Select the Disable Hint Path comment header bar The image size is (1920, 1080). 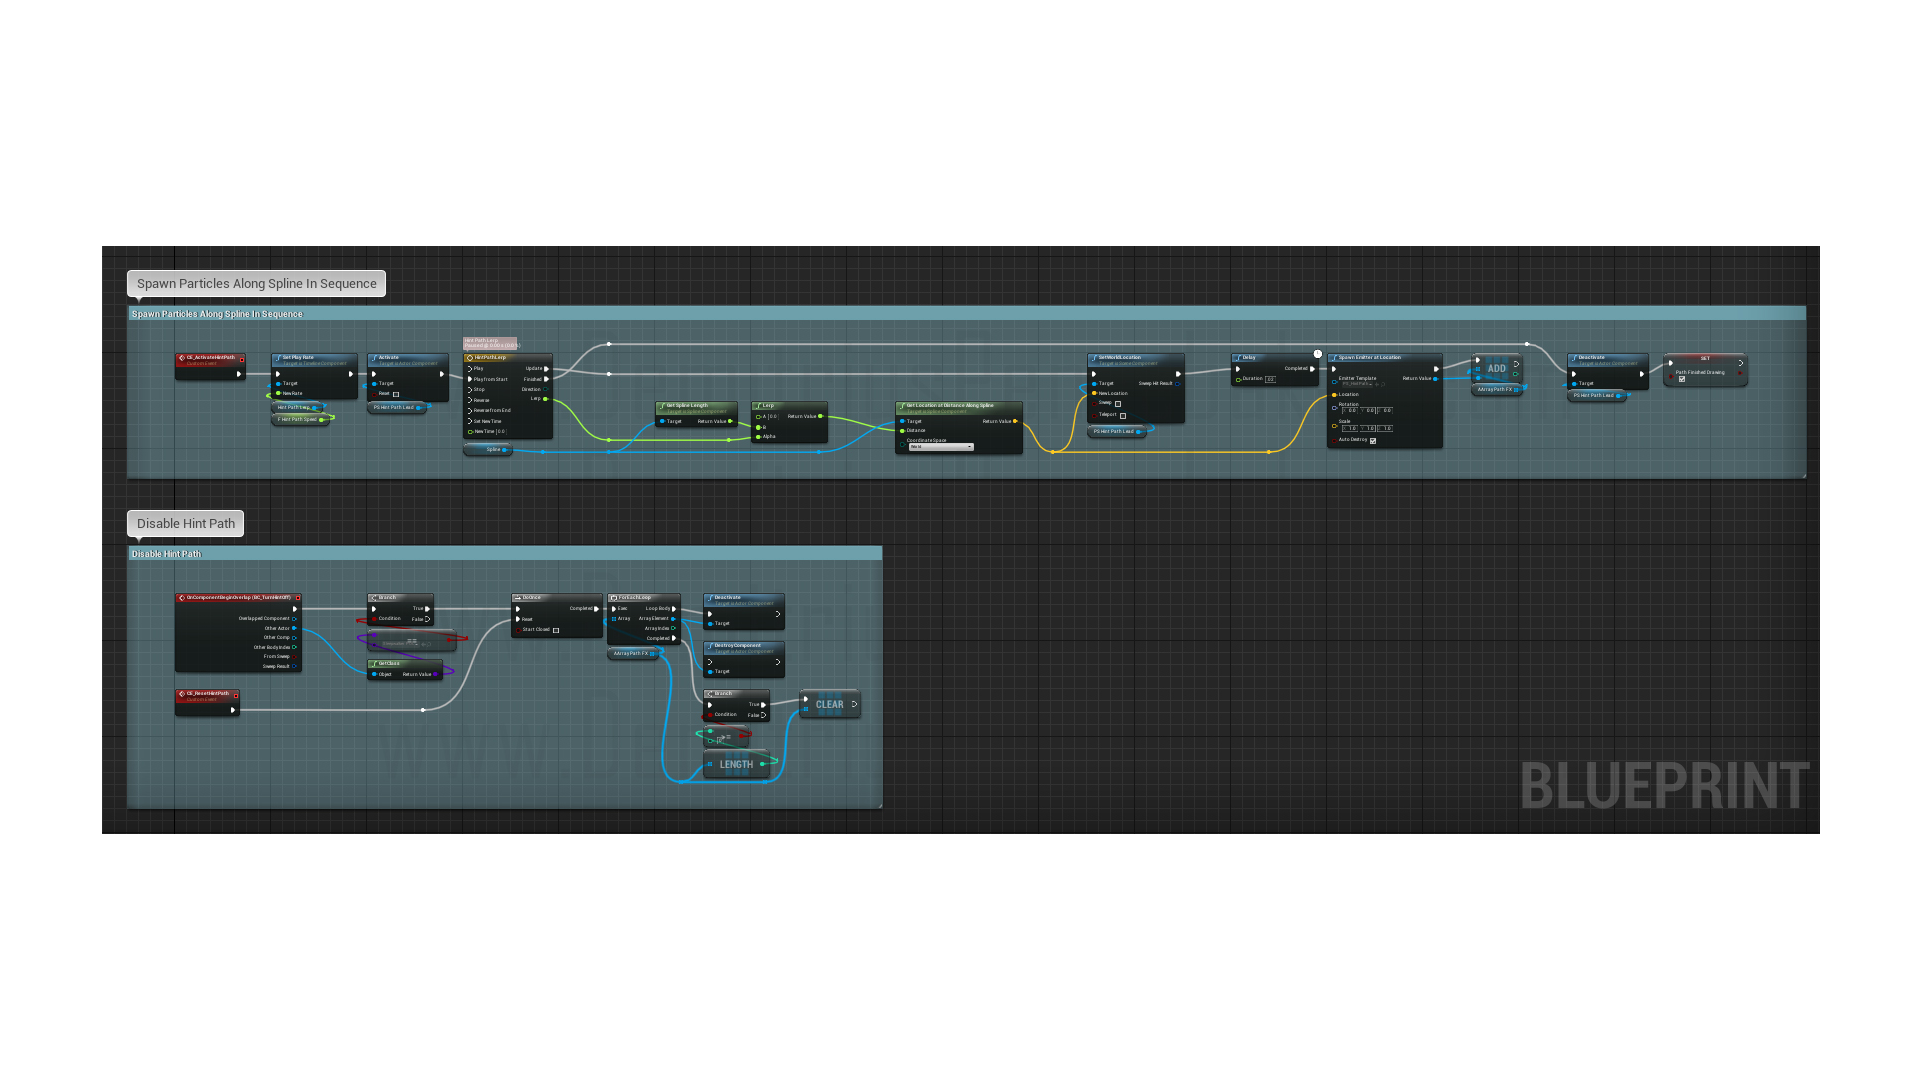(x=505, y=554)
